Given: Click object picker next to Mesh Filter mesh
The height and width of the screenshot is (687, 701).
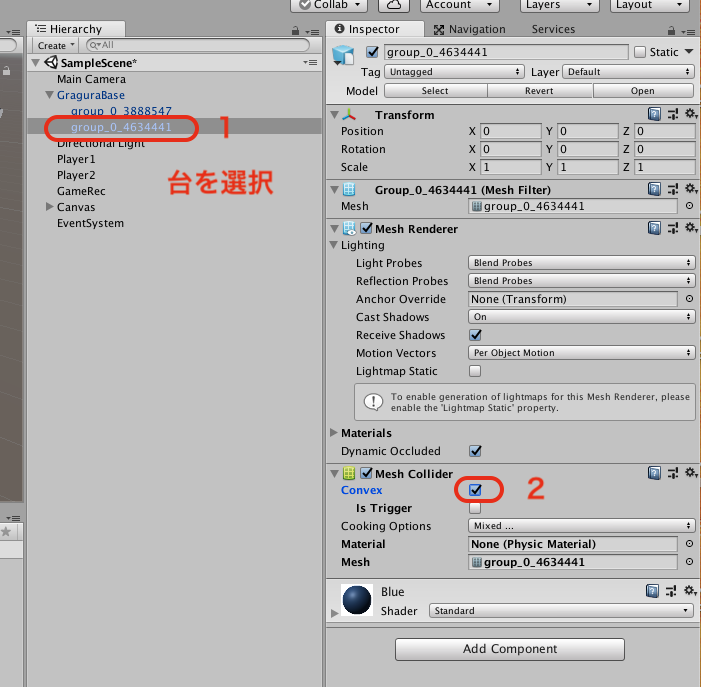Looking at the screenshot, I should point(689,207).
